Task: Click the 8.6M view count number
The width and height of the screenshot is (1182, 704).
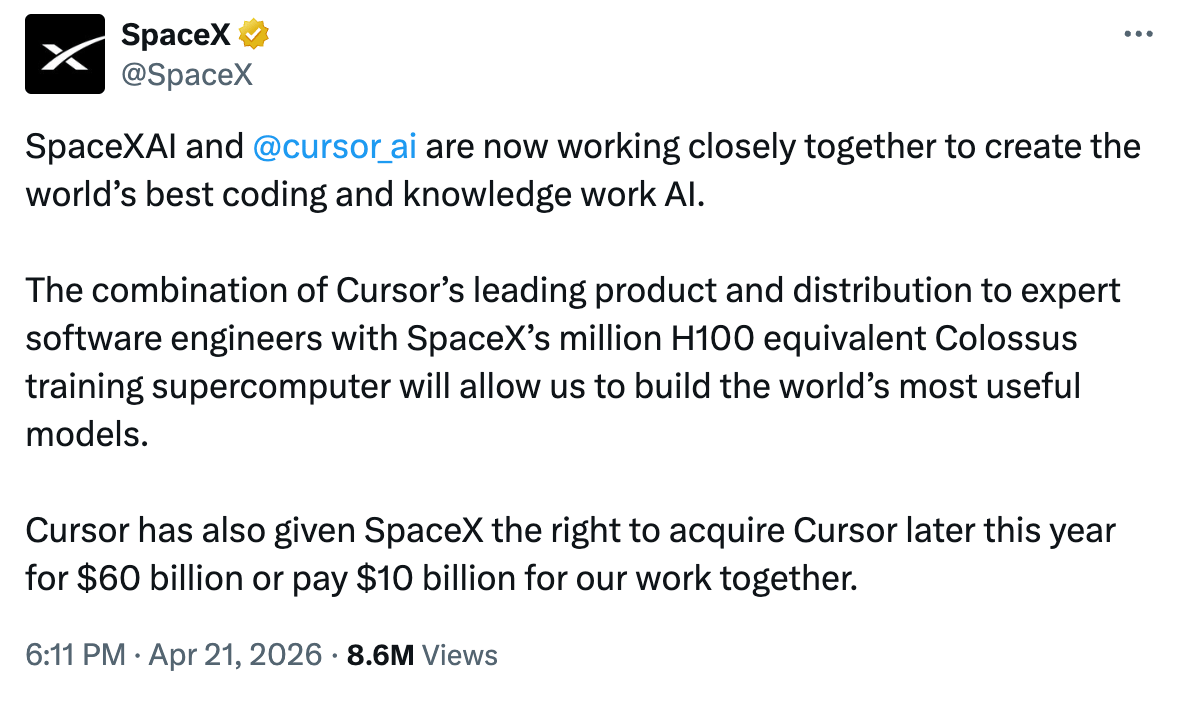Action: [380, 655]
